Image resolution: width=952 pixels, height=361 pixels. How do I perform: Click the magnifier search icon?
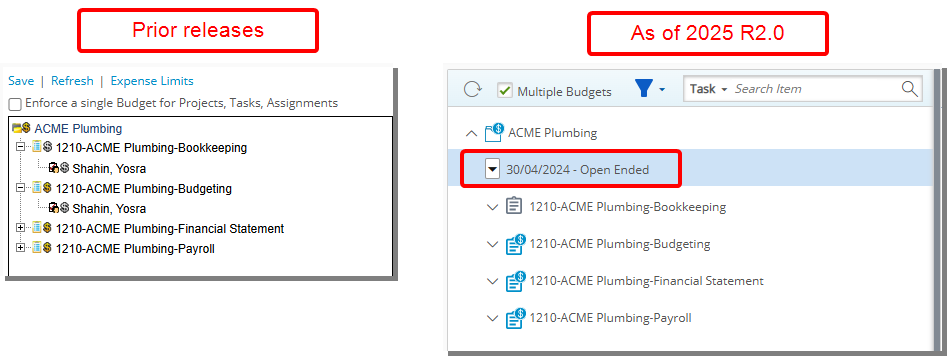909,89
